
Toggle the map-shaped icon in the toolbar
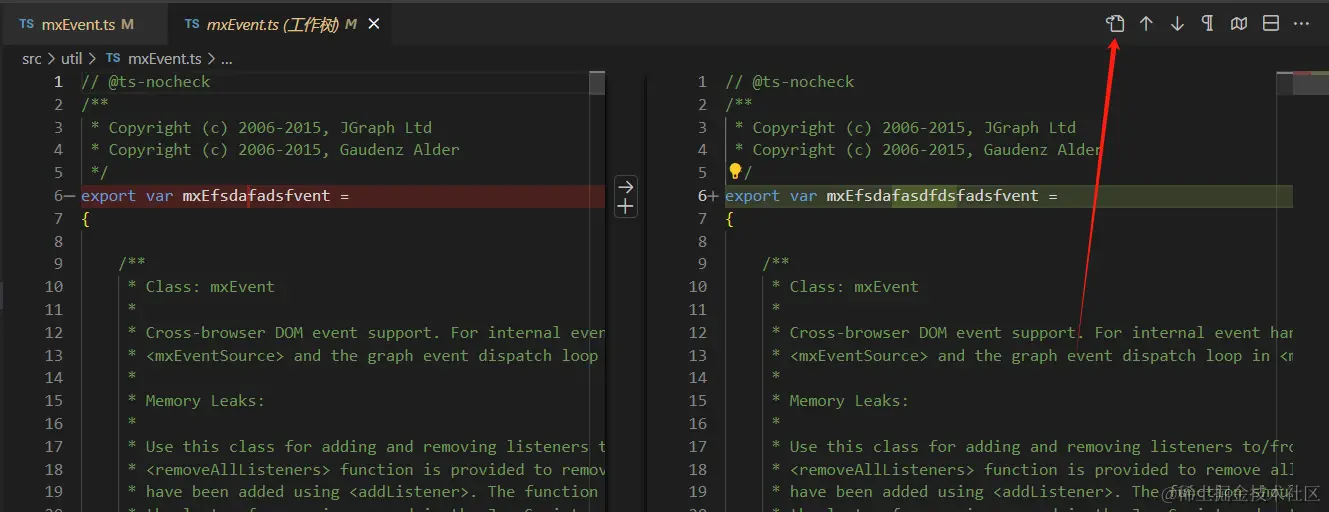1239,23
